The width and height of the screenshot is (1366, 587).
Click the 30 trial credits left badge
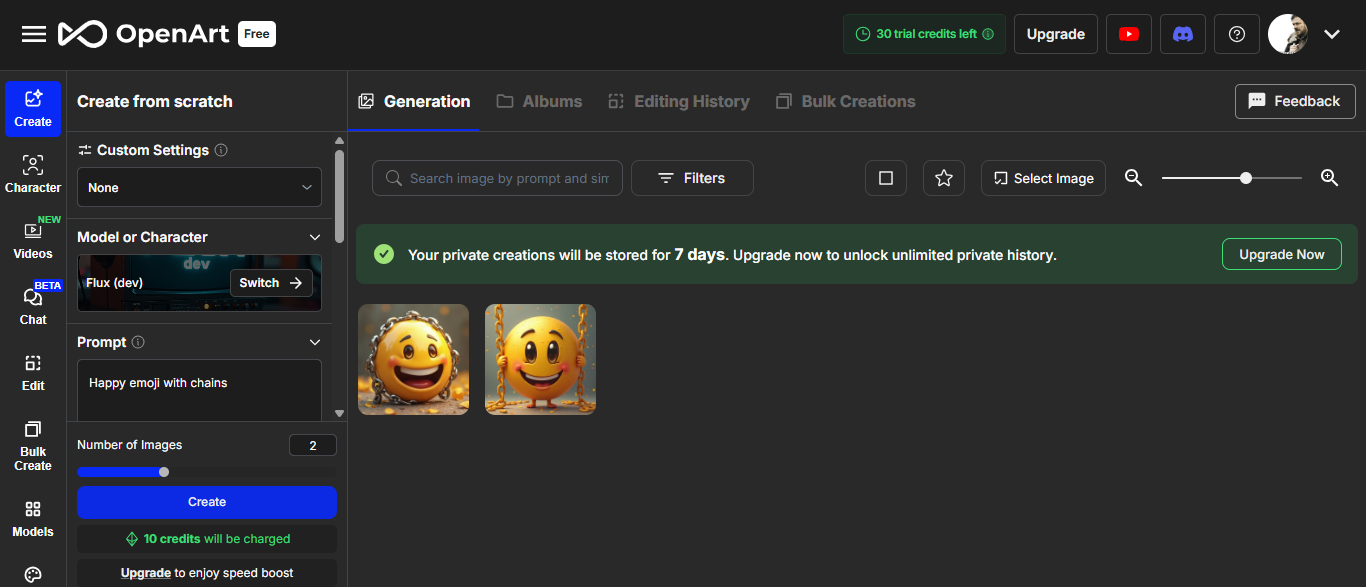click(924, 34)
